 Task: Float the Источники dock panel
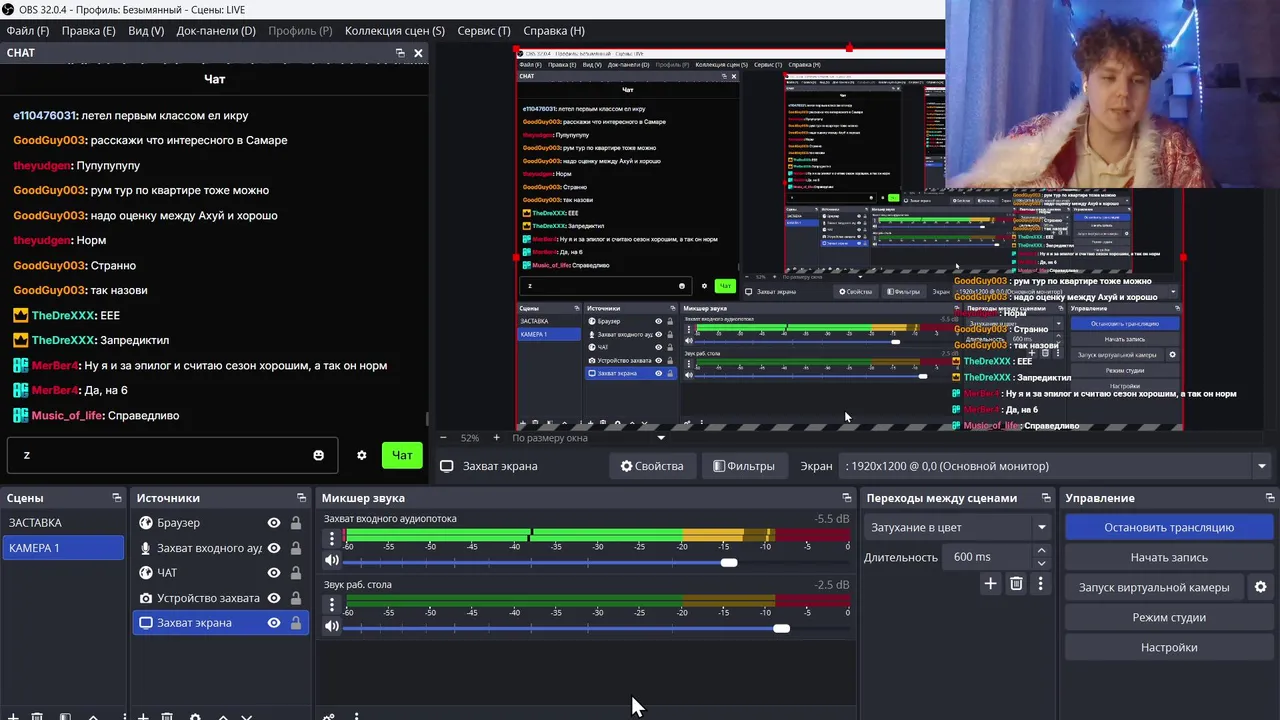302,498
